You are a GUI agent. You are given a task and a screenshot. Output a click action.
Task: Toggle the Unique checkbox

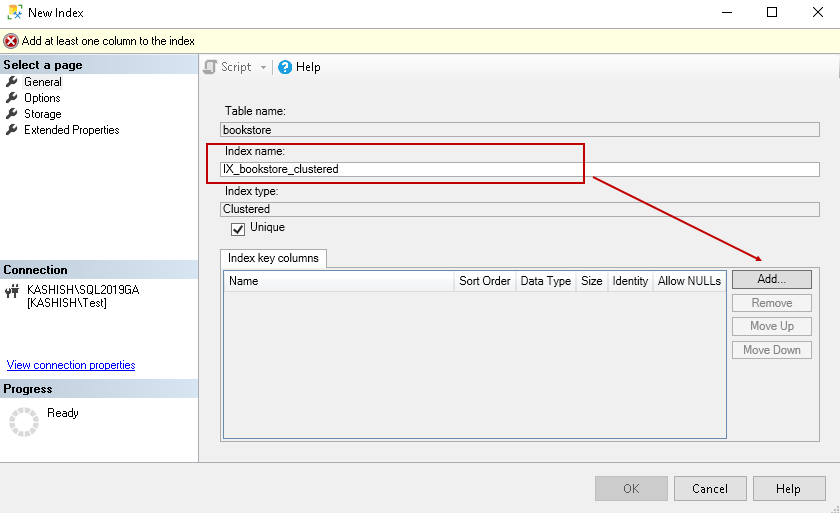[238, 229]
